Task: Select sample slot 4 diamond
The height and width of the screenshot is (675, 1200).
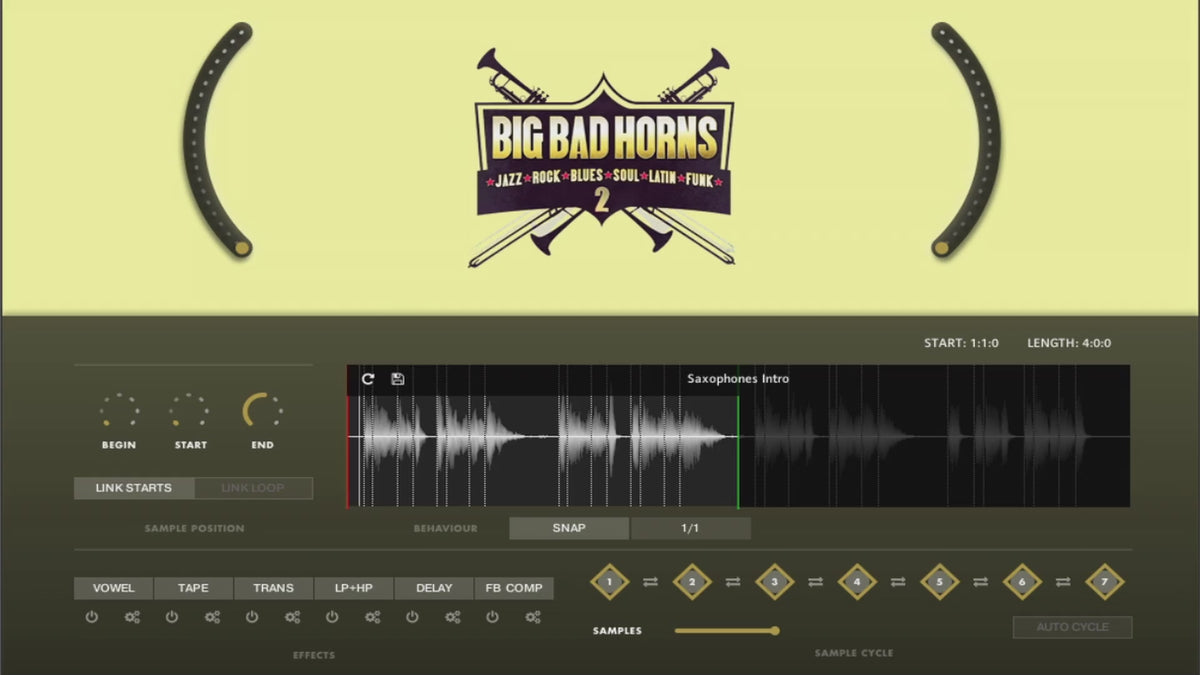Action: tap(857, 581)
